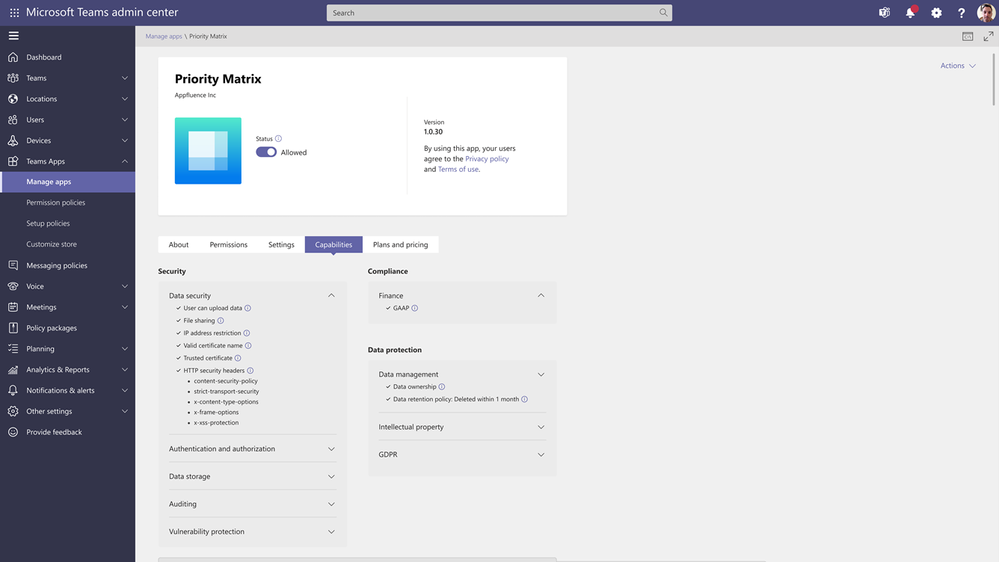Image resolution: width=999 pixels, height=562 pixels.
Task: Click in the Search field
Action: pos(499,13)
